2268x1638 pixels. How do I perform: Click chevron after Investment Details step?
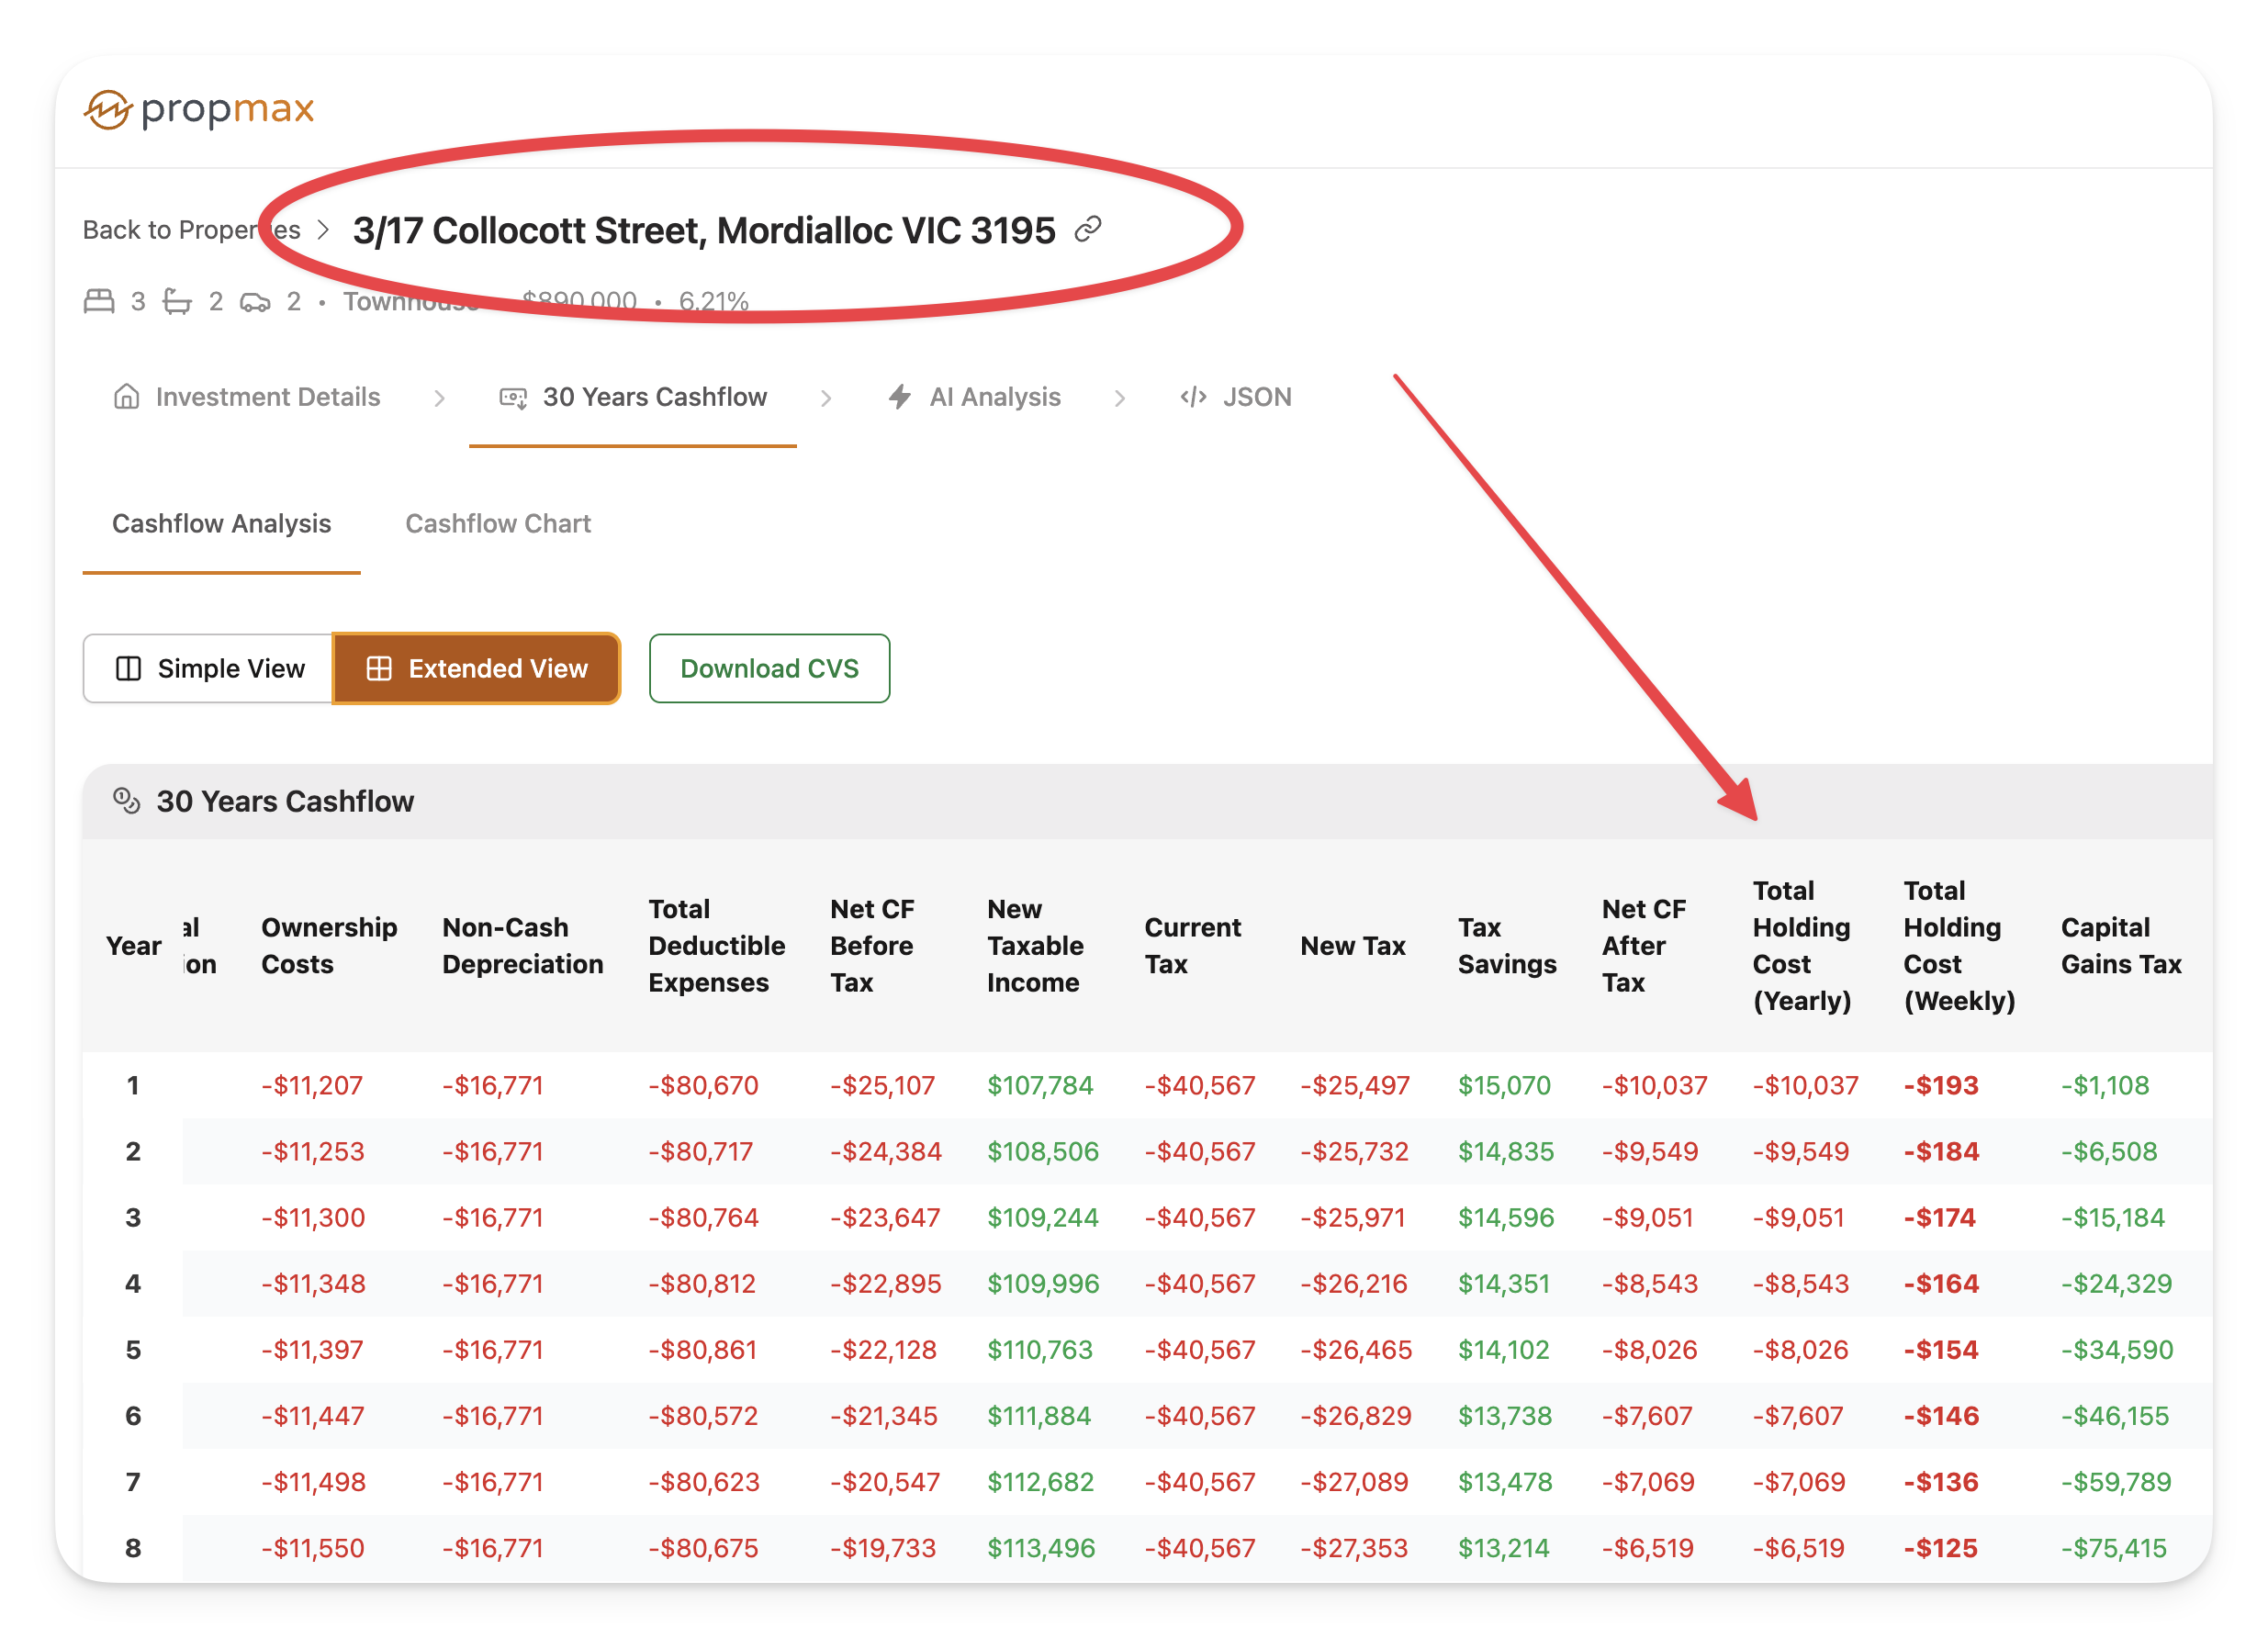[x=439, y=398]
